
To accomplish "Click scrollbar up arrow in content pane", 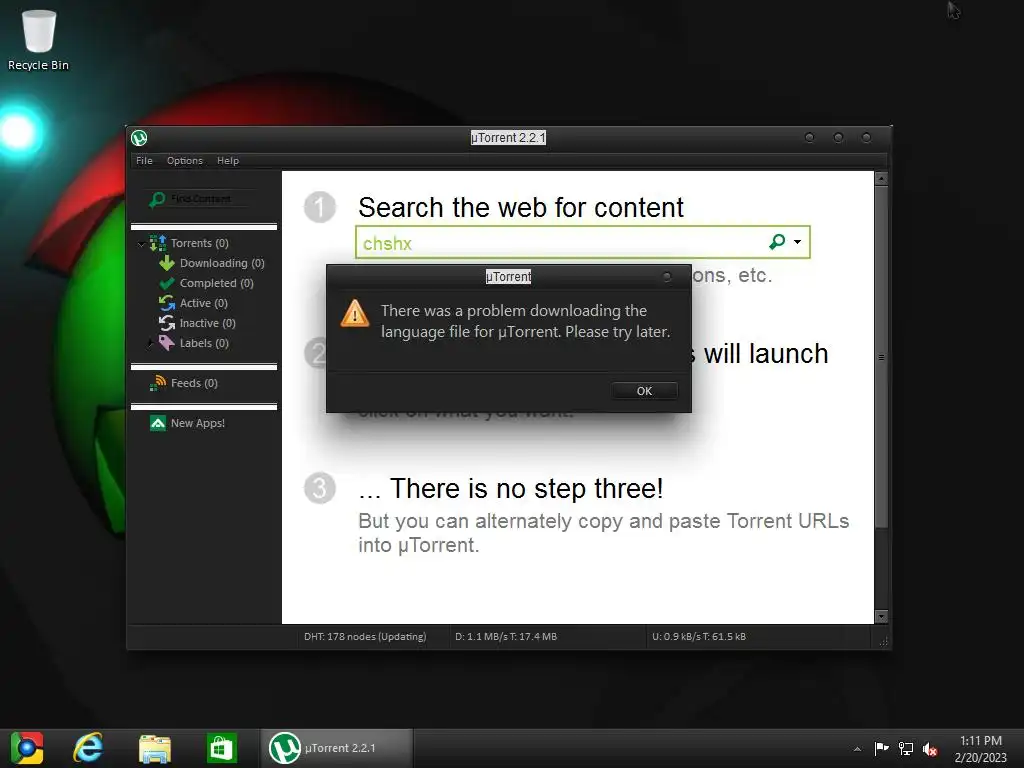I will point(881,178).
